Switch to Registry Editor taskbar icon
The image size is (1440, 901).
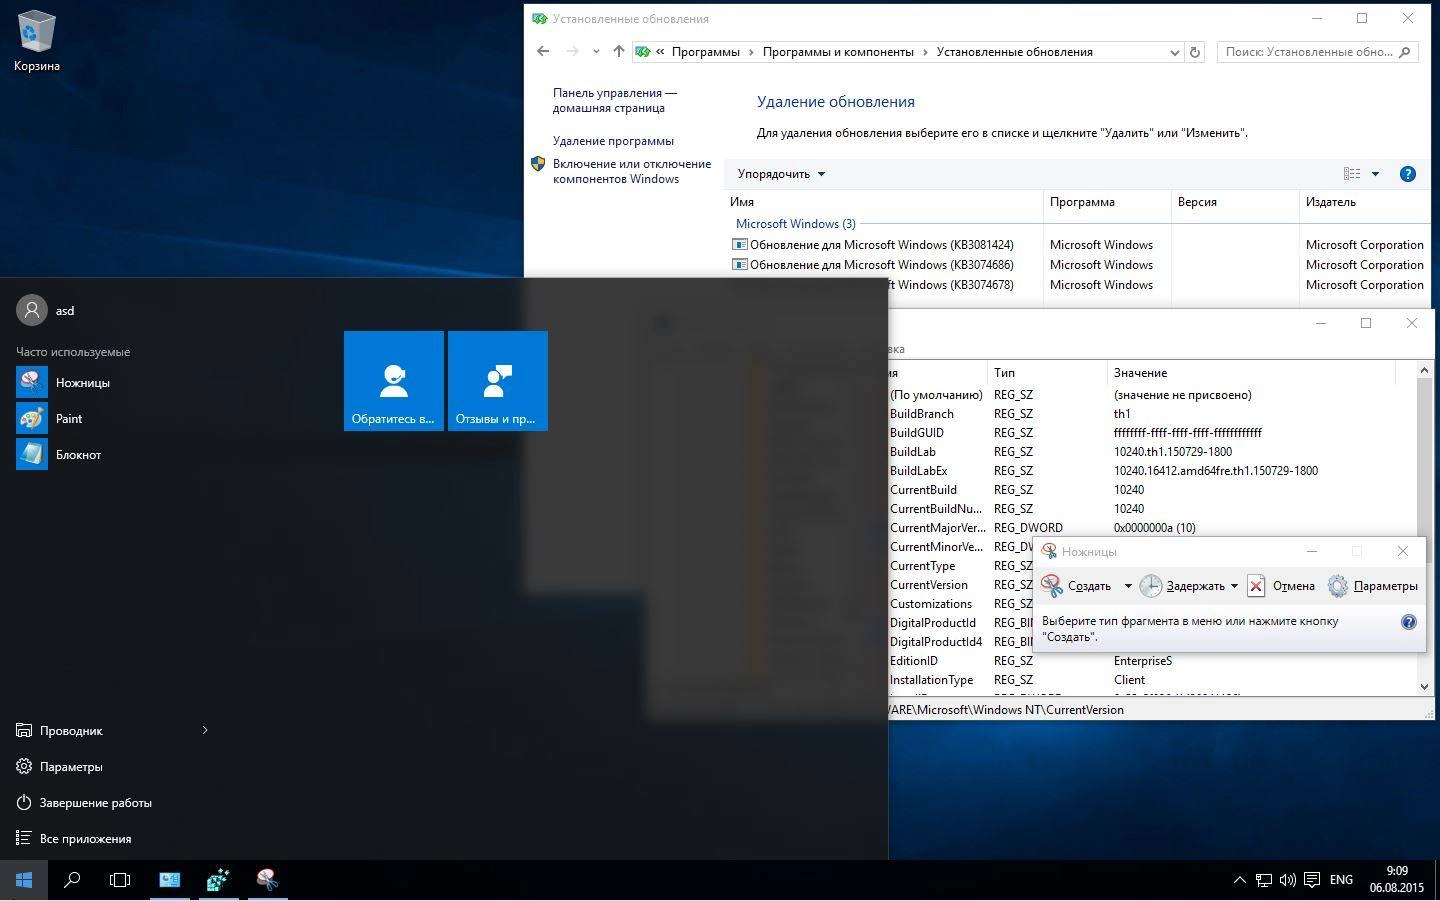(218, 880)
